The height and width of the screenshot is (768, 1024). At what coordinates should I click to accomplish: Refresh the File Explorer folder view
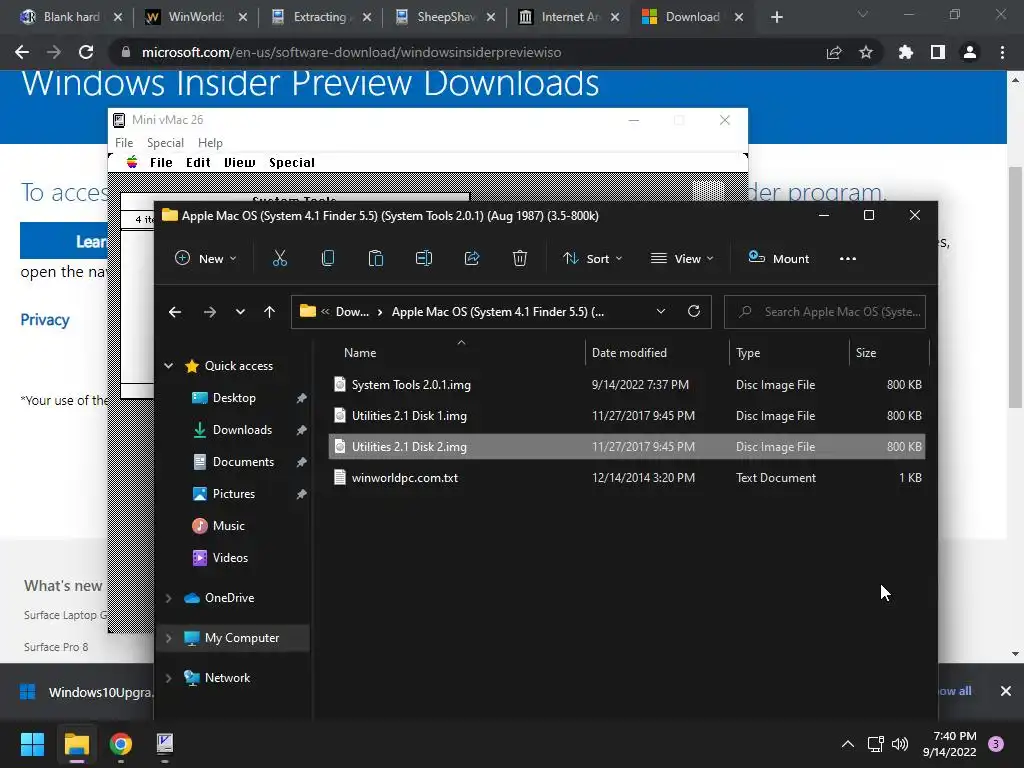click(694, 312)
